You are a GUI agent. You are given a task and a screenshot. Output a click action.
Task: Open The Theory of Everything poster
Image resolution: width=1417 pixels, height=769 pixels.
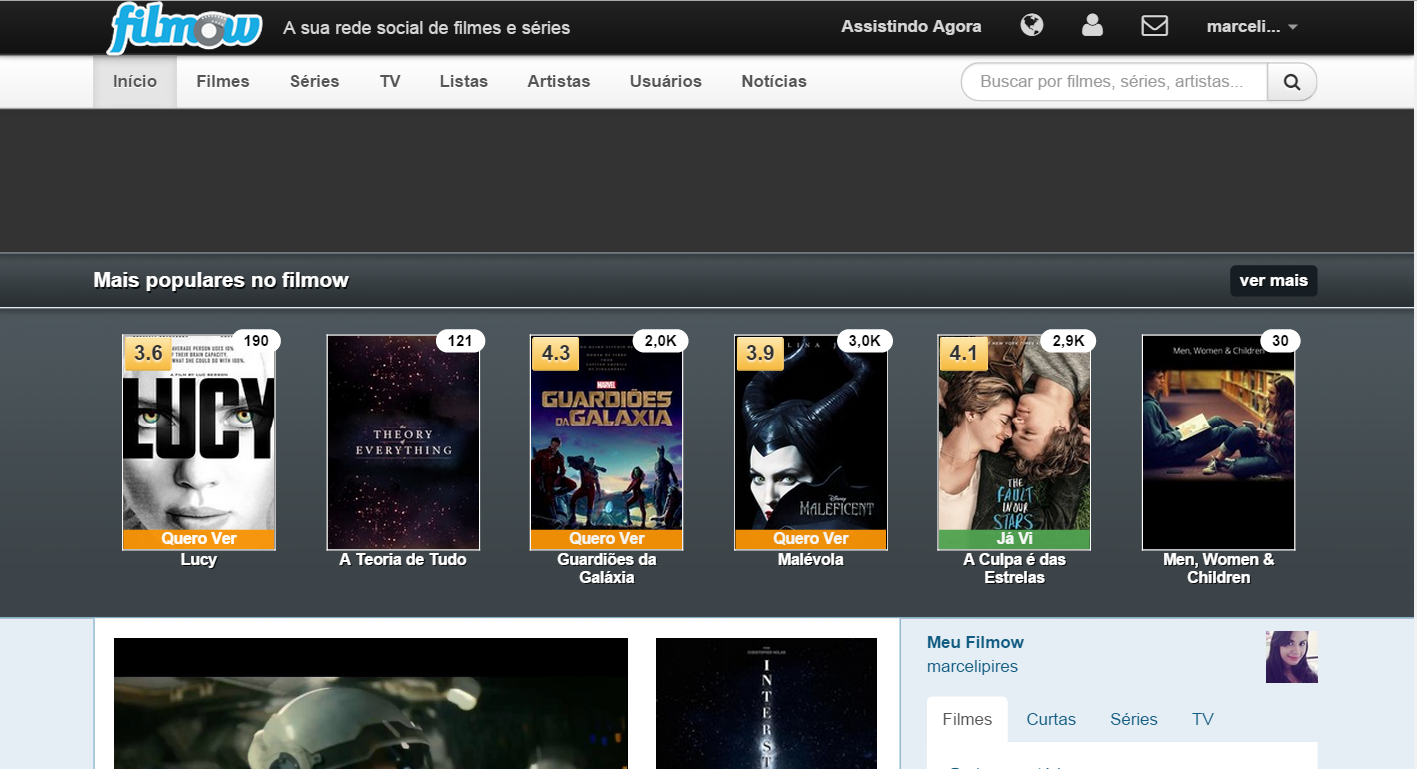[x=403, y=442]
